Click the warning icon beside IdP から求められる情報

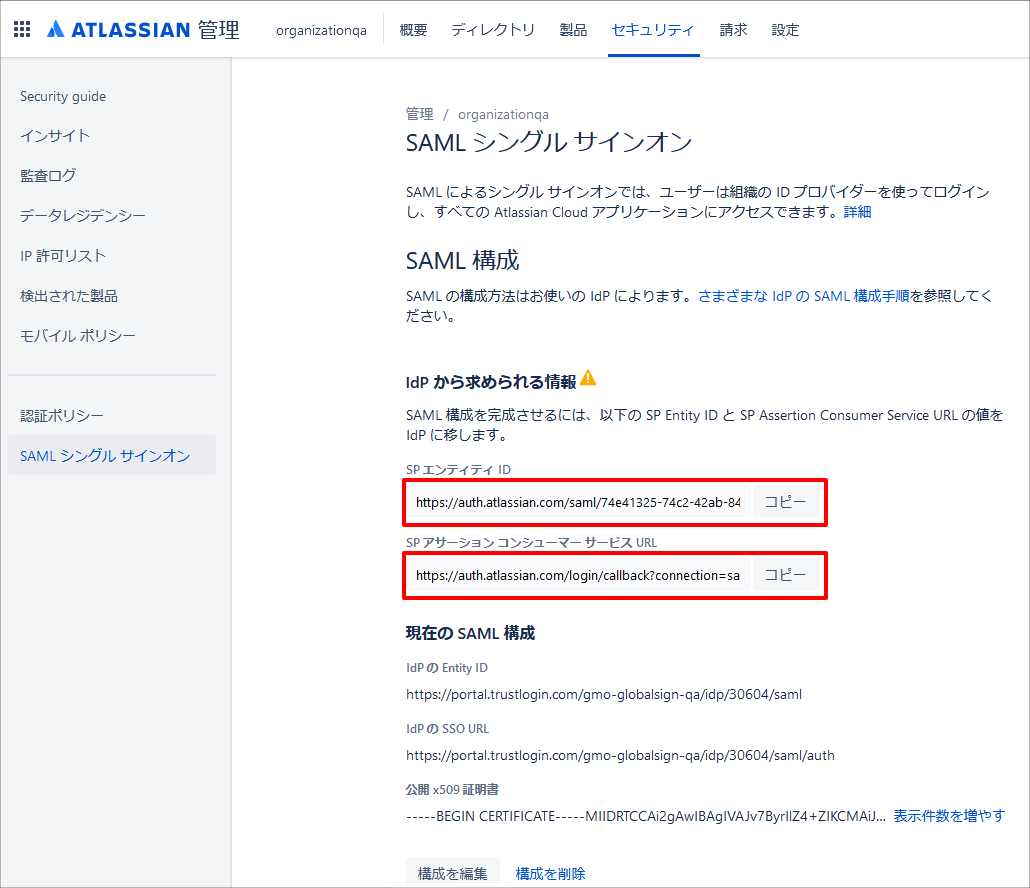589,378
